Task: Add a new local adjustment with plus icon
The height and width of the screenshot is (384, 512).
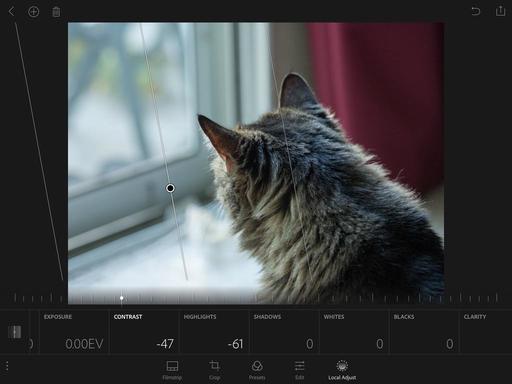Action: point(33,12)
